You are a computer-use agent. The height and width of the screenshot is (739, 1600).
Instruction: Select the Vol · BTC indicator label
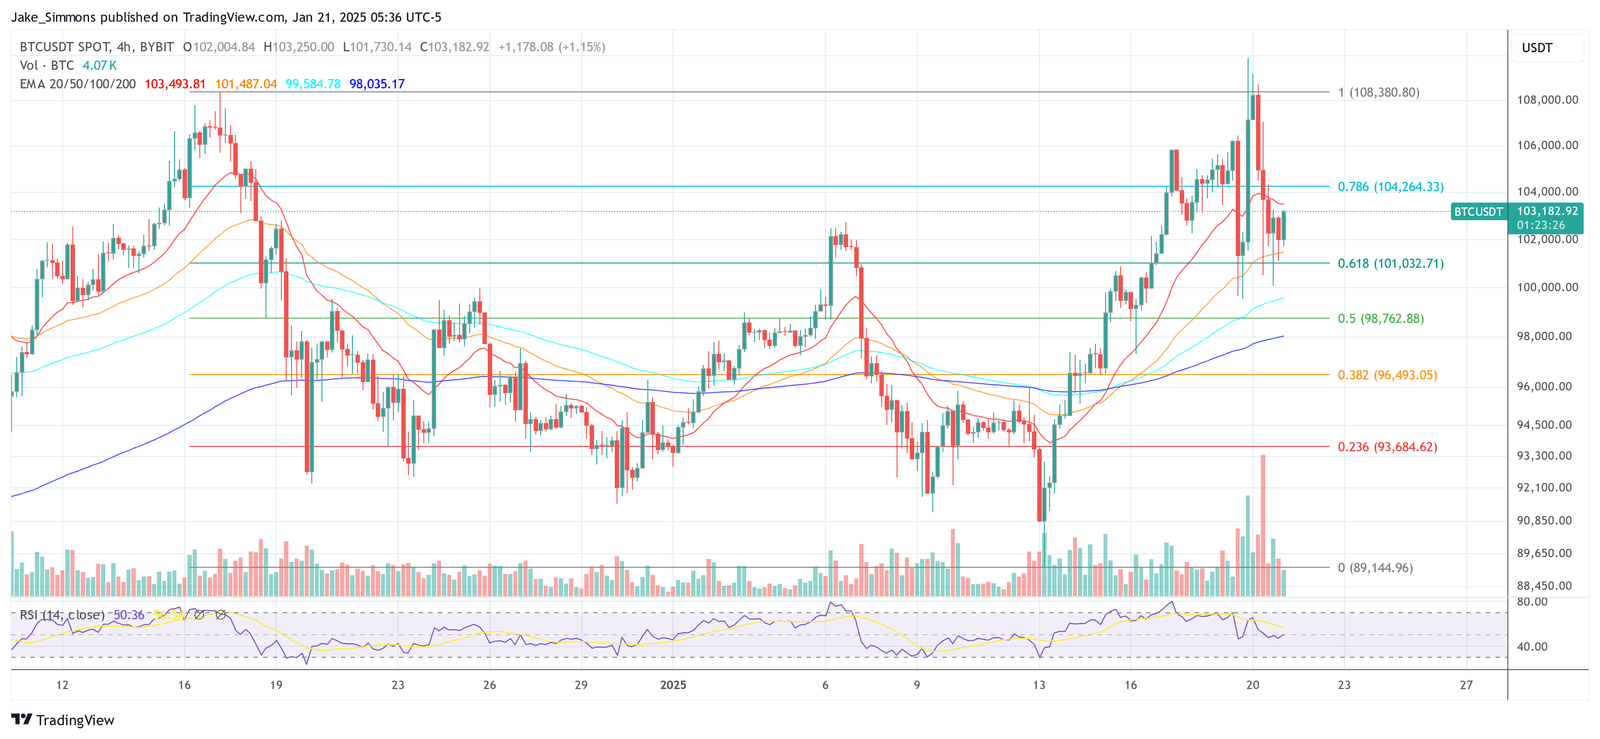[47, 65]
